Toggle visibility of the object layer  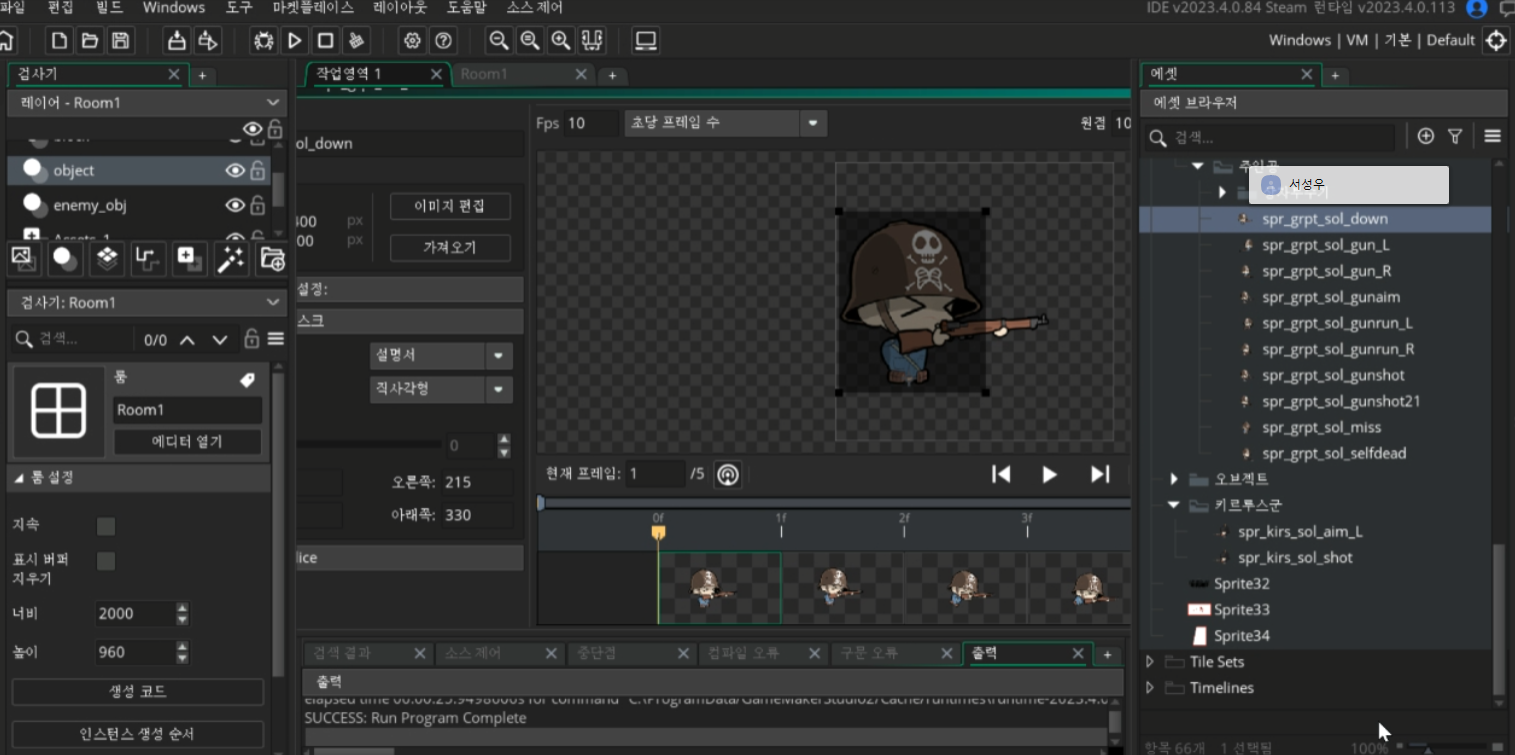(x=235, y=171)
